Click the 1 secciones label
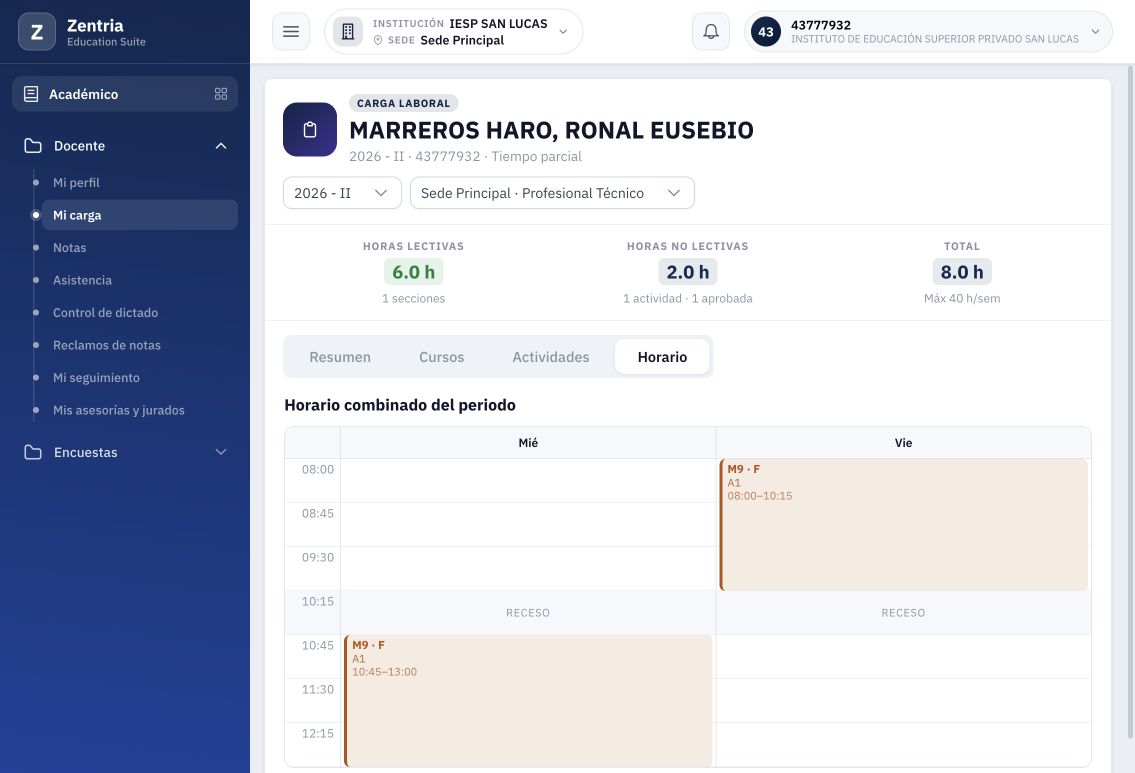Screen dimensions: 1135x773 [413, 298]
